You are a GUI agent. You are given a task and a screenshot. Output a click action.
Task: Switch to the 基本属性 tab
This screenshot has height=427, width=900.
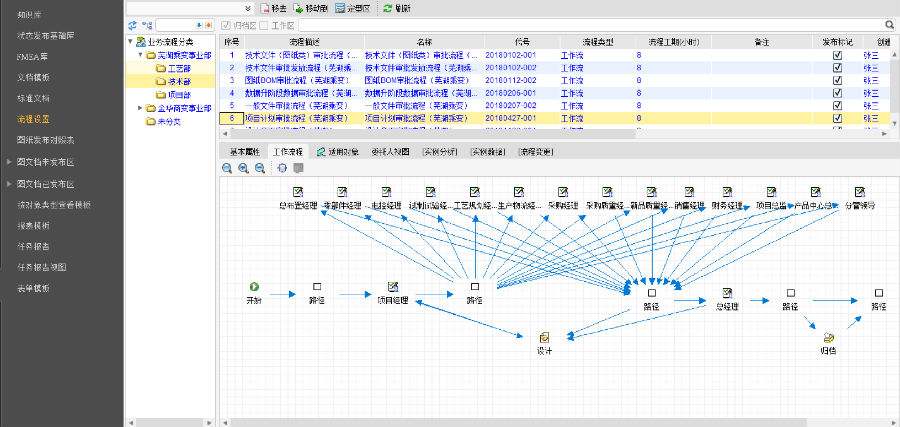click(244, 152)
